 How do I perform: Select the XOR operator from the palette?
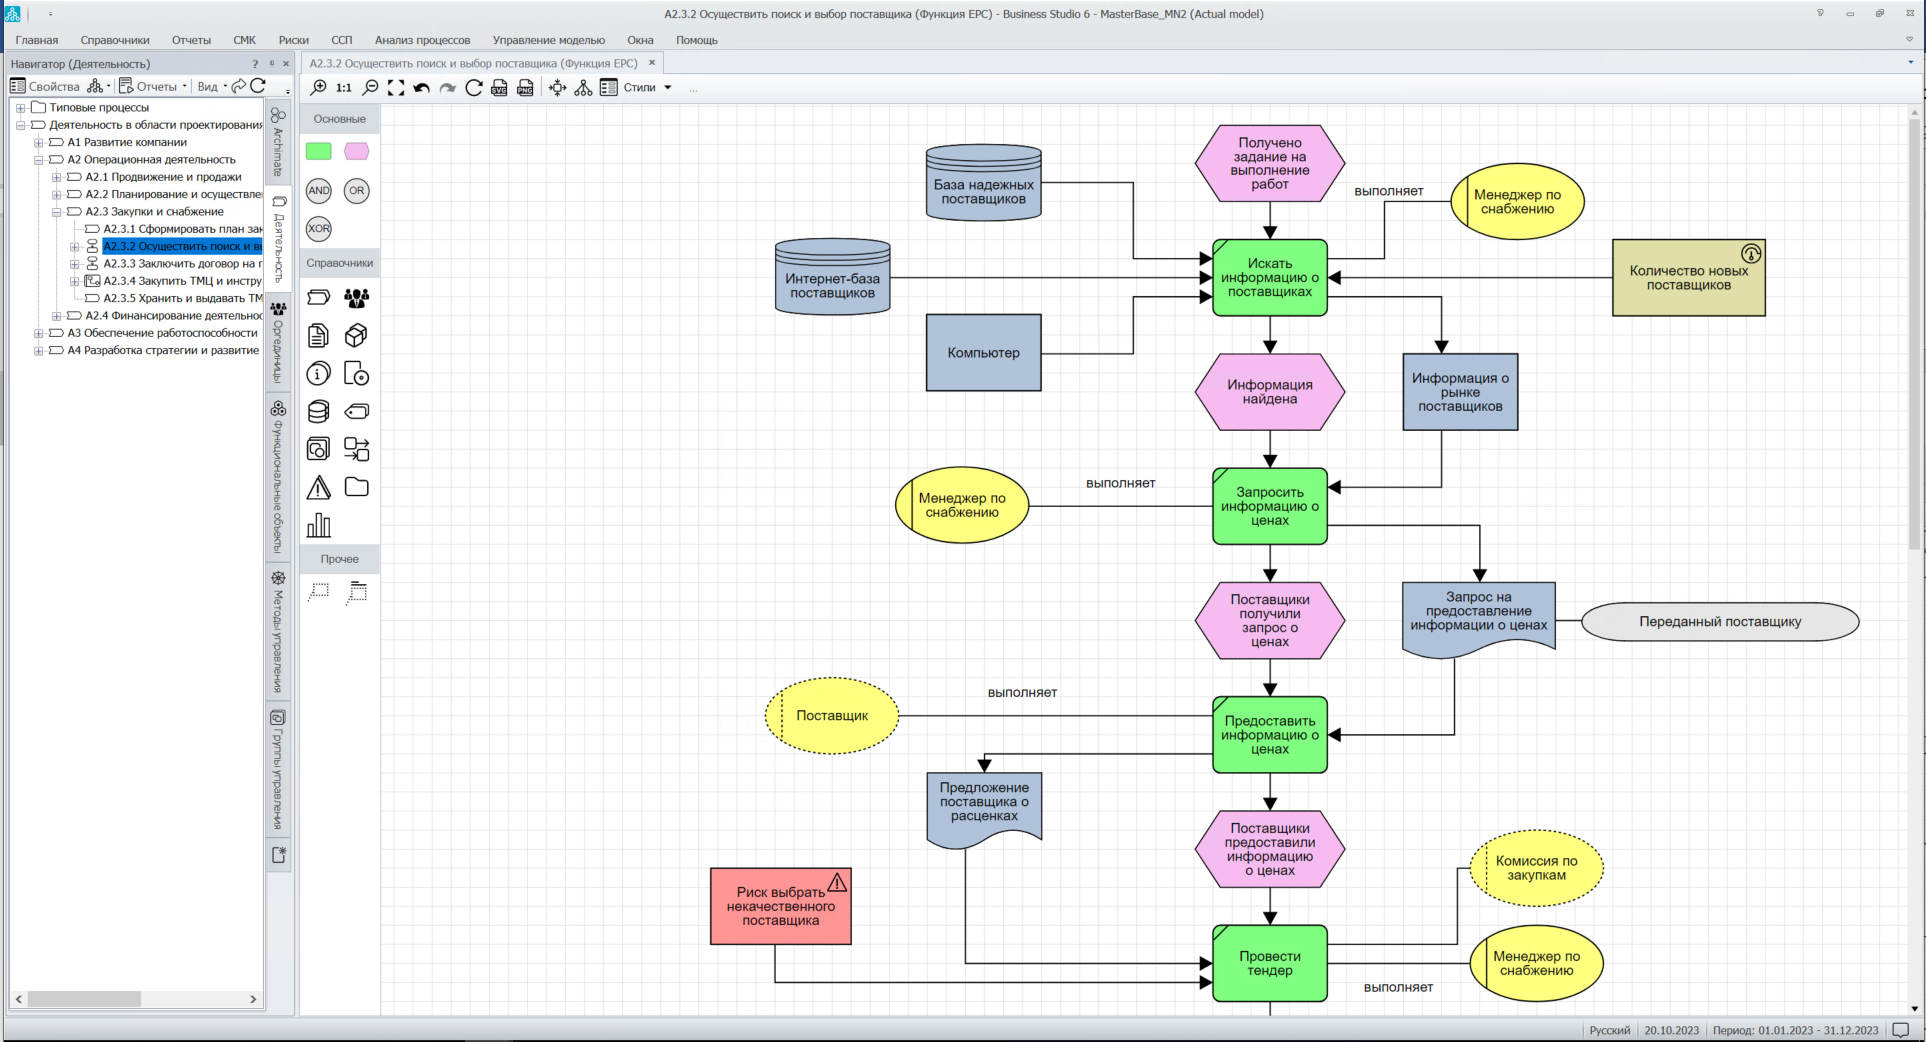pos(318,228)
